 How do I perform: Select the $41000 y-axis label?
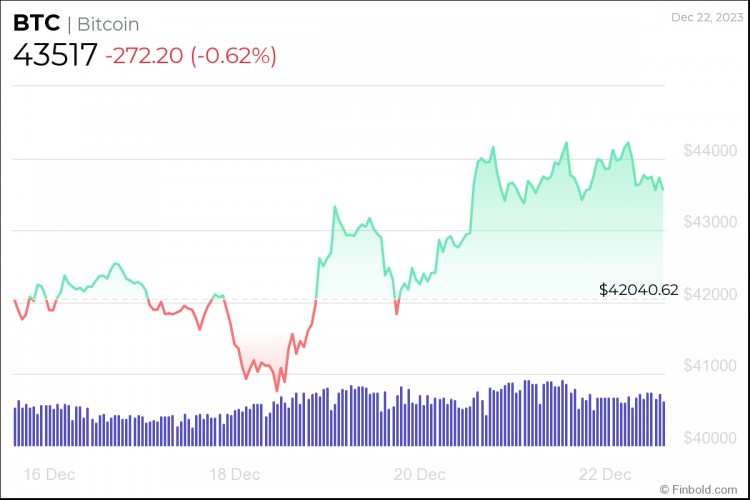pos(711,366)
